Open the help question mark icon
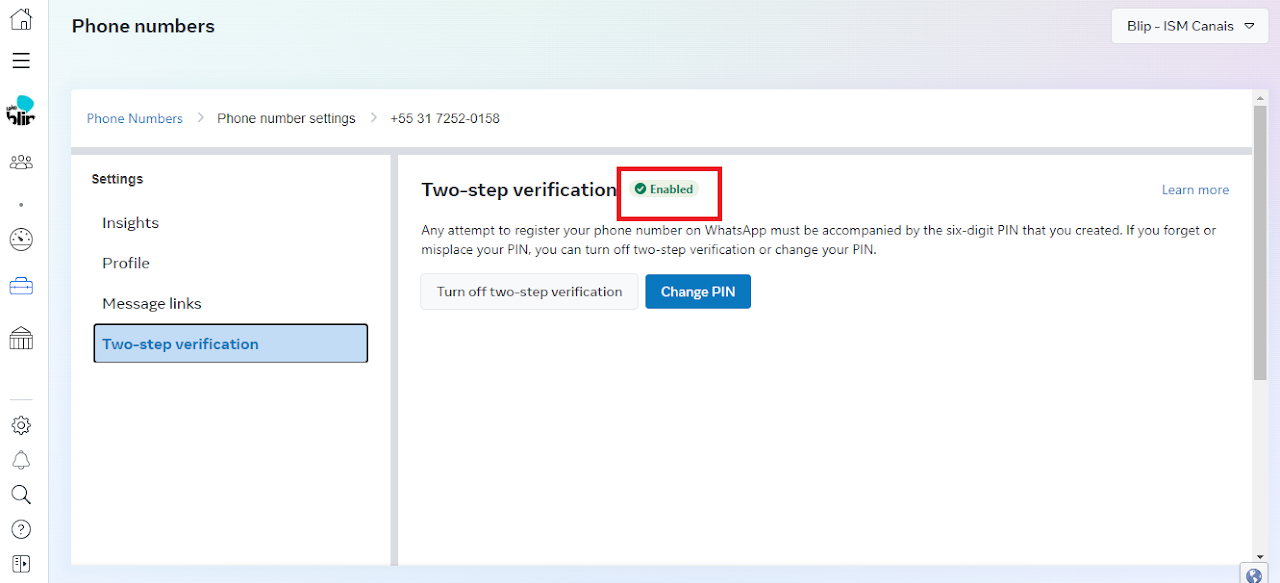Image resolution: width=1280 pixels, height=583 pixels. pyautogui.click(x=21, y=529)
